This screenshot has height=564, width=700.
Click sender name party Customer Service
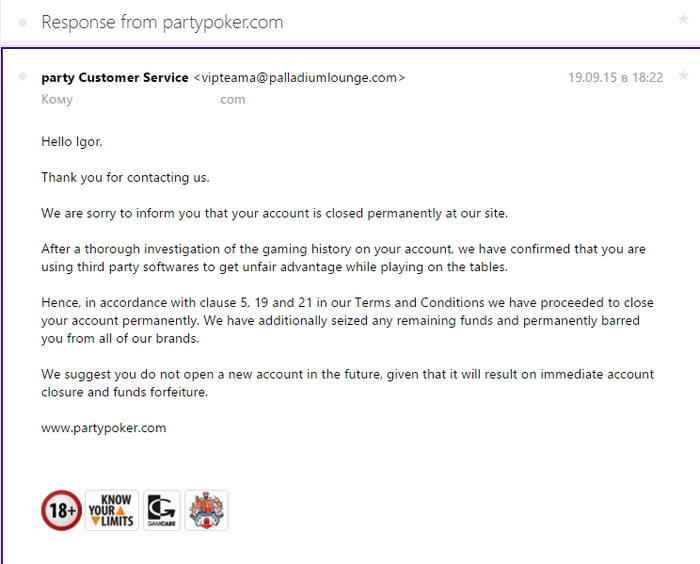(115, 78)
